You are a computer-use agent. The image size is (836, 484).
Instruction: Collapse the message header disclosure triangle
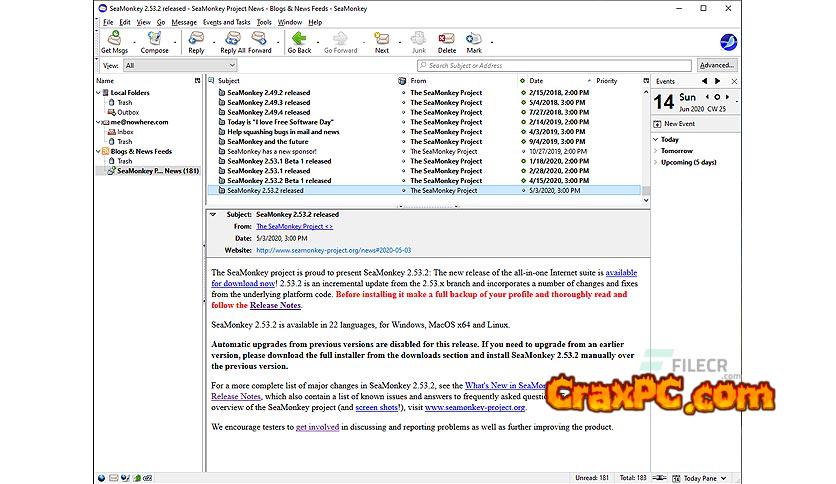point(213,214)
